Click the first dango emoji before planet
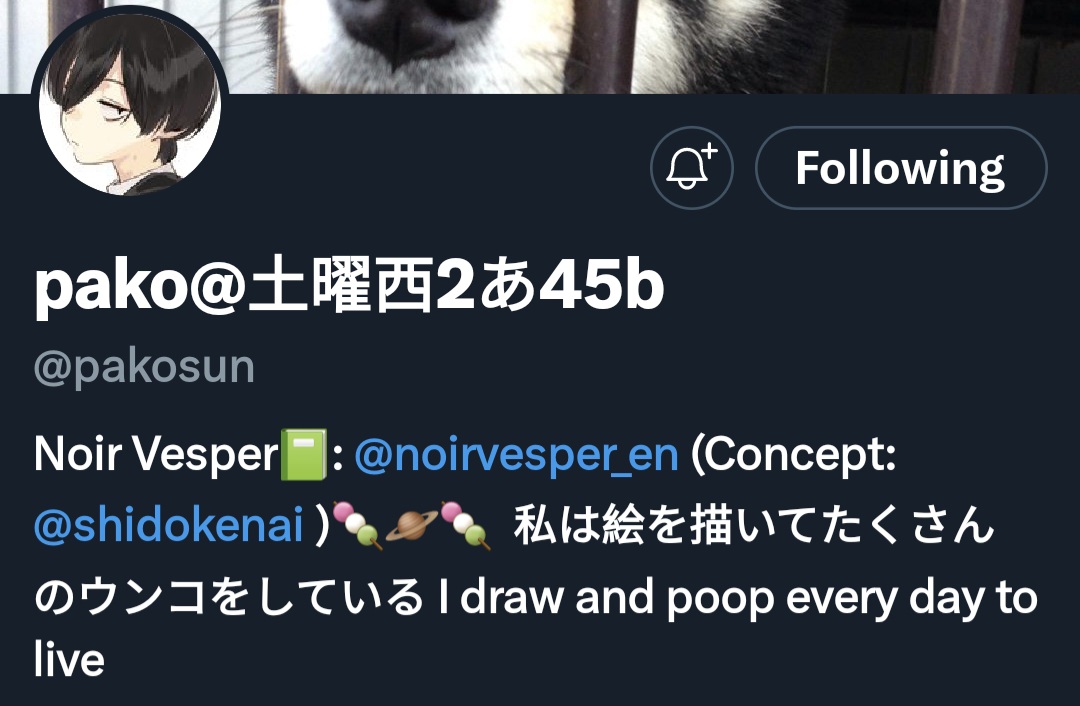The width and height of the screenshot is (1080, 706). 357,526
